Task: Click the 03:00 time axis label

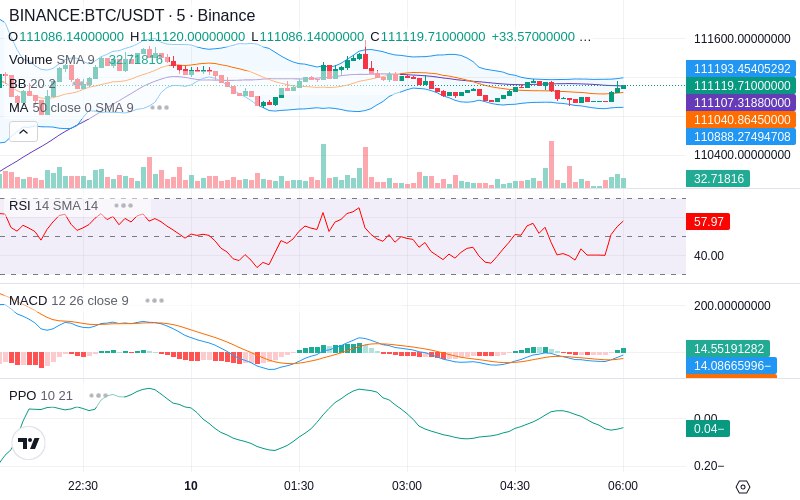Action: tap(407, 486)
